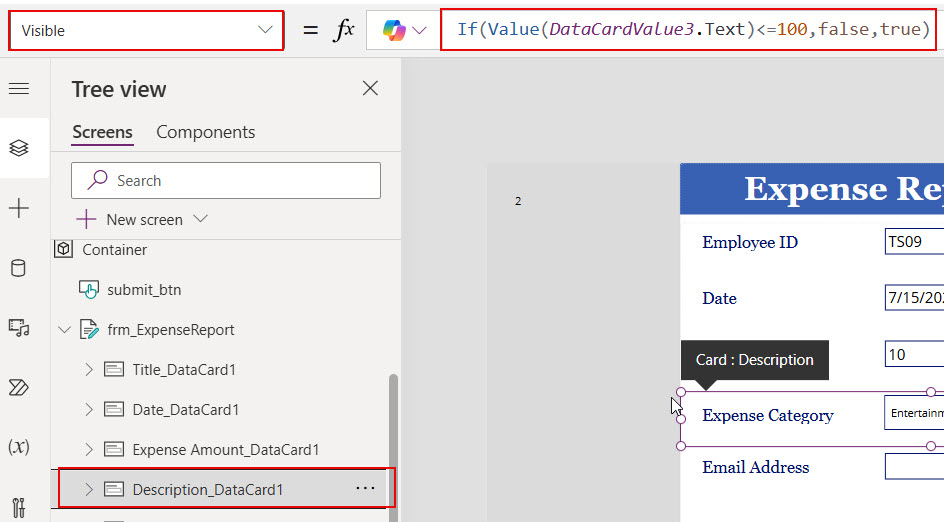Click the fx formula icon
This screenshot has height=522, width=944.
click(344, 30)
